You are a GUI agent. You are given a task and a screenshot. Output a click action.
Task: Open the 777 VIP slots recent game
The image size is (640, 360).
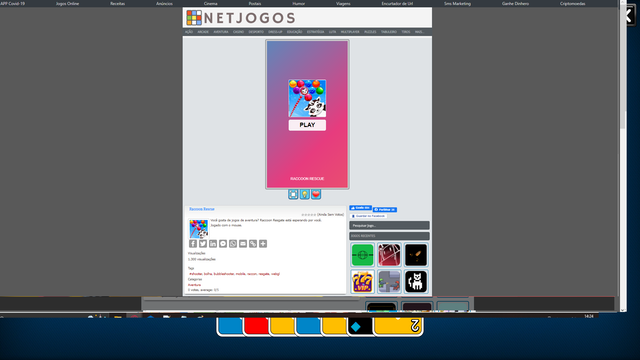click(362, 282)
